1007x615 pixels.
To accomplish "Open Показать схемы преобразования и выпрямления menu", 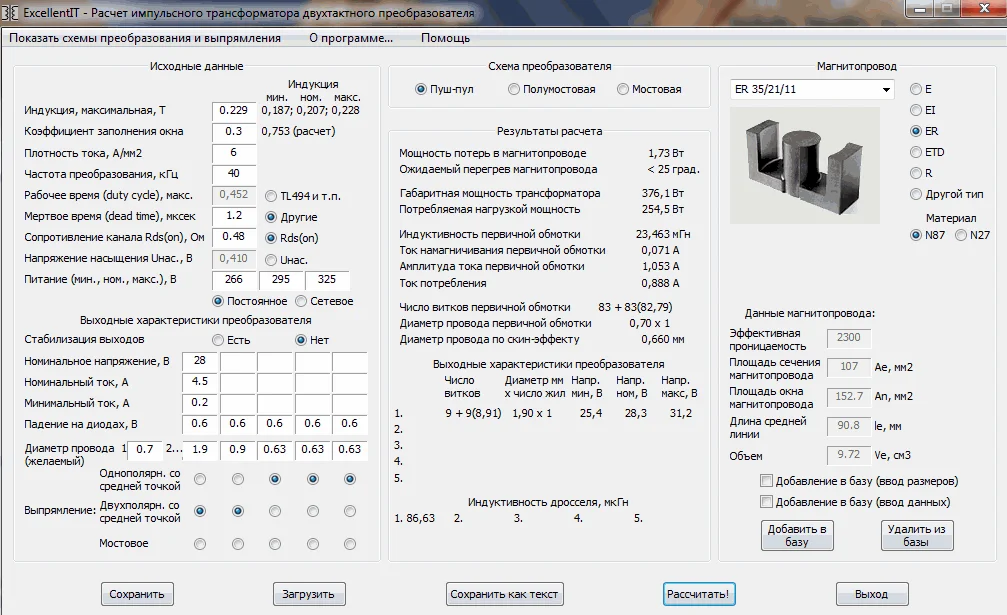I will coord(145,38).
